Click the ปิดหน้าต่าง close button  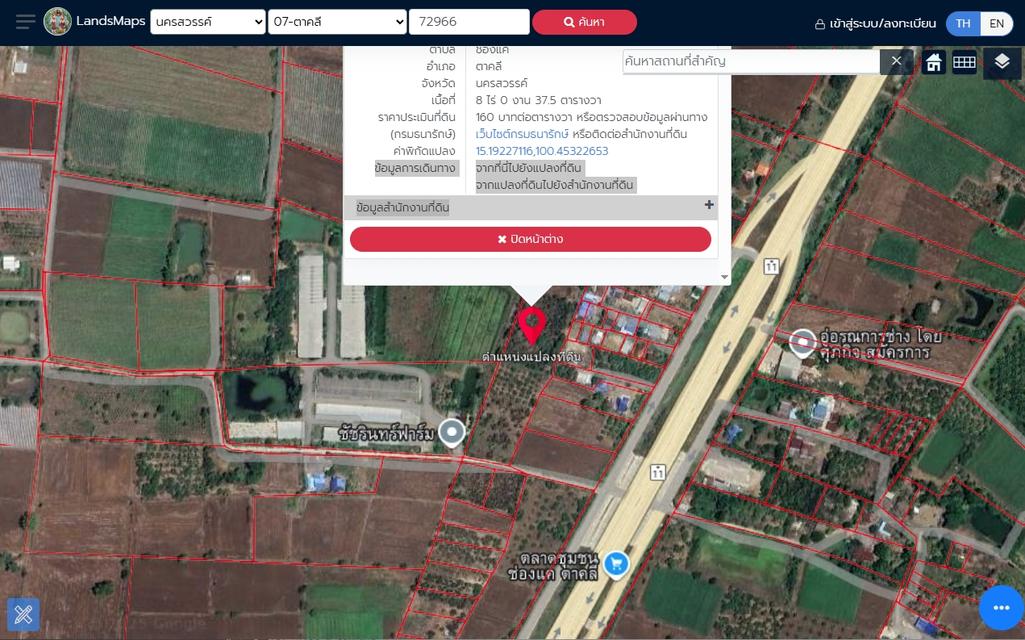[530, 239]
